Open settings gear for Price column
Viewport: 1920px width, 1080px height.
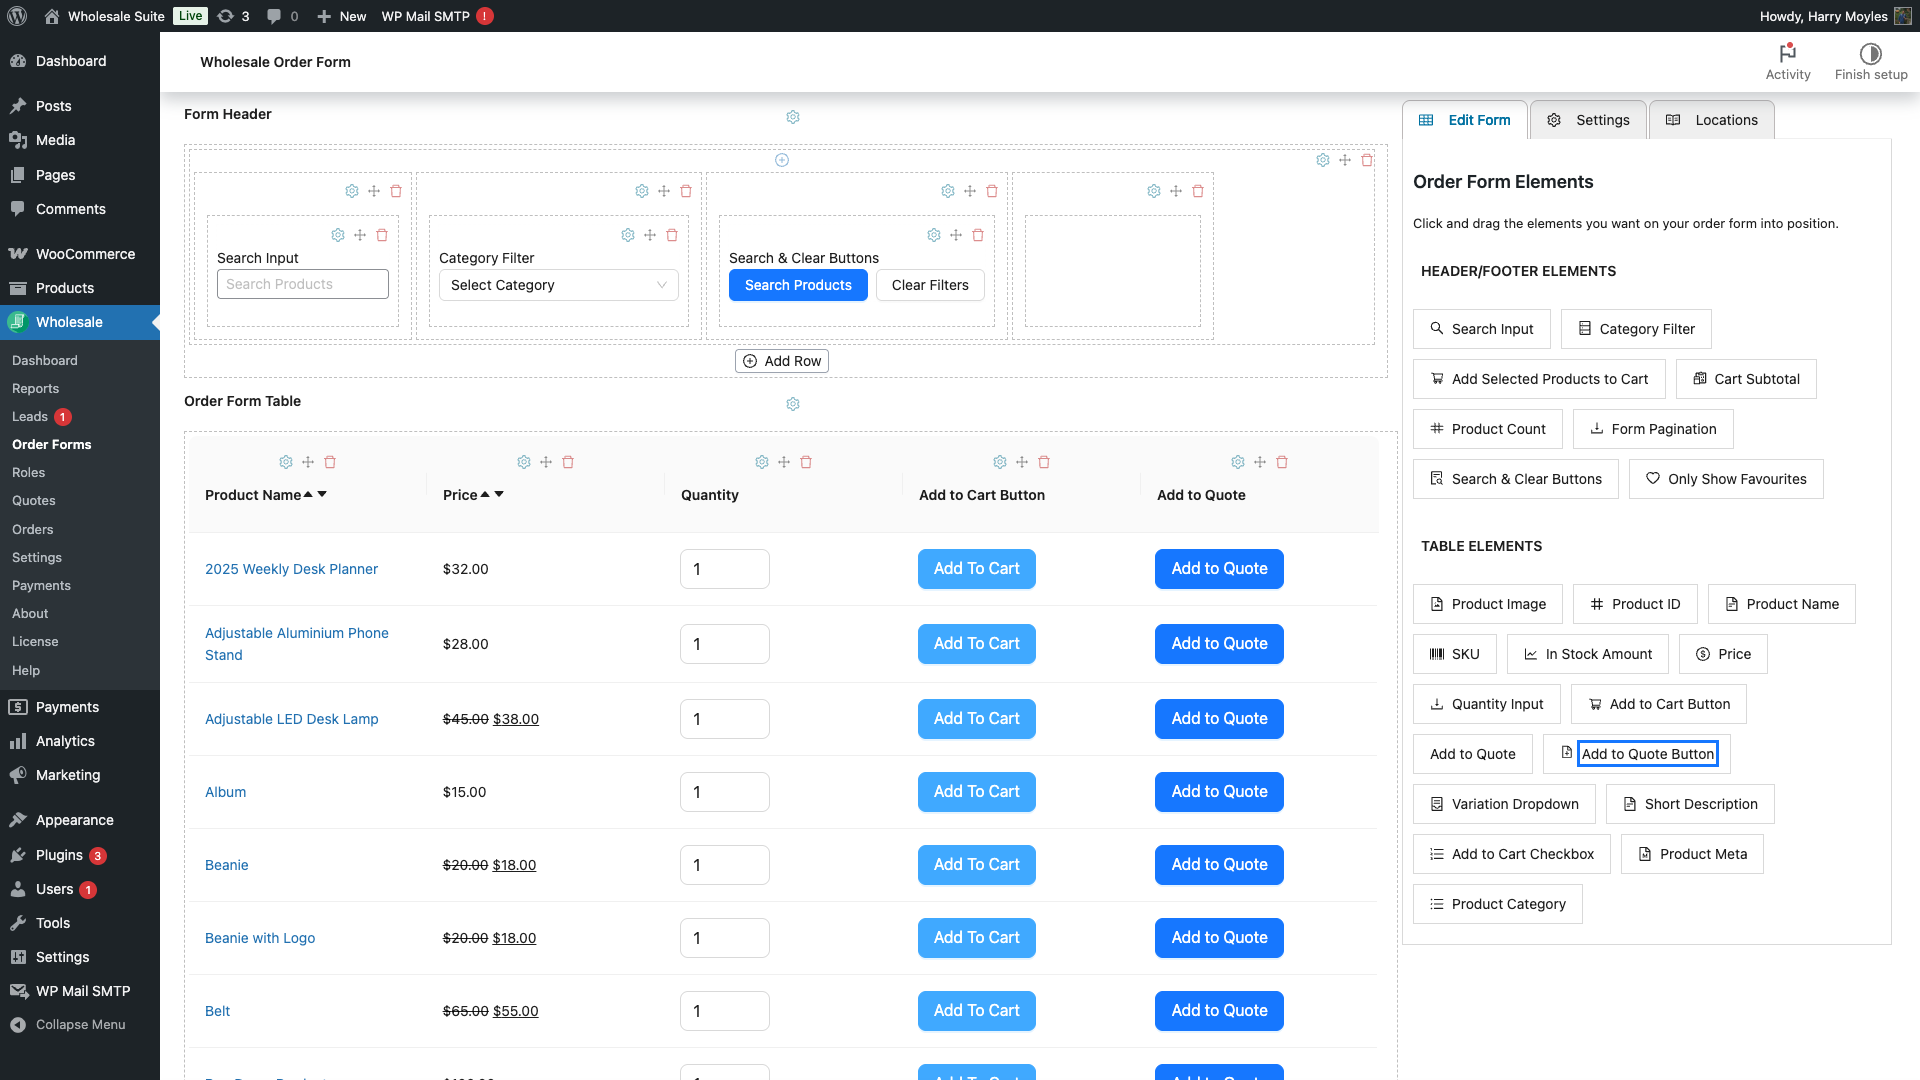pos(524,462)
